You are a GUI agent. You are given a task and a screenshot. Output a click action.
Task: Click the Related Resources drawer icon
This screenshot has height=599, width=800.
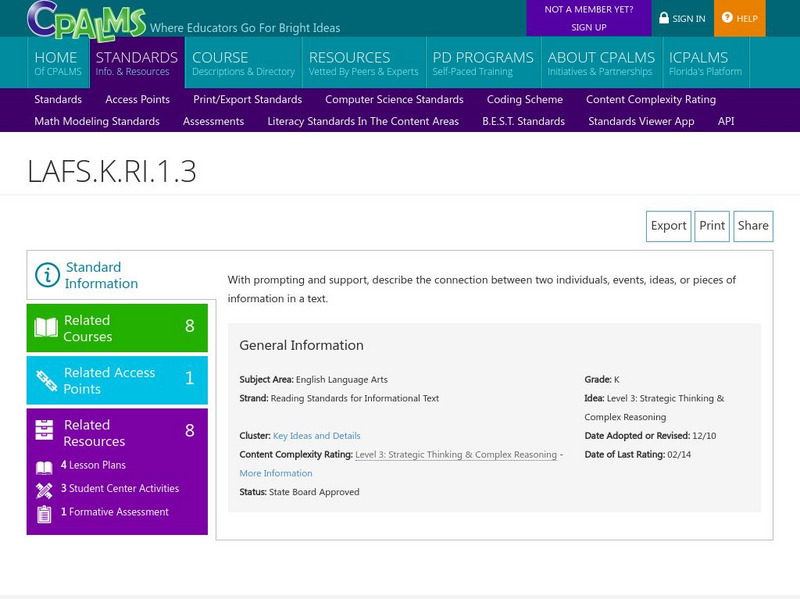tap(45, 432)
